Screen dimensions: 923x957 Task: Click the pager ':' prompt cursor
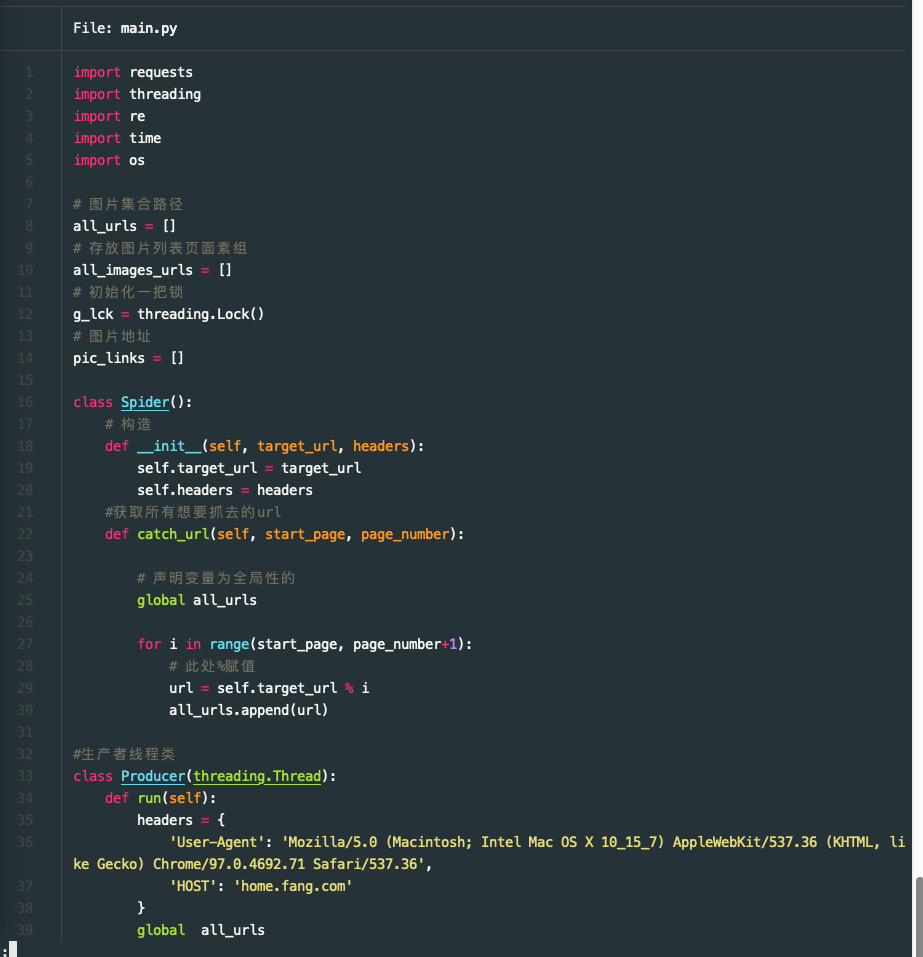click(x=13, y=949)
